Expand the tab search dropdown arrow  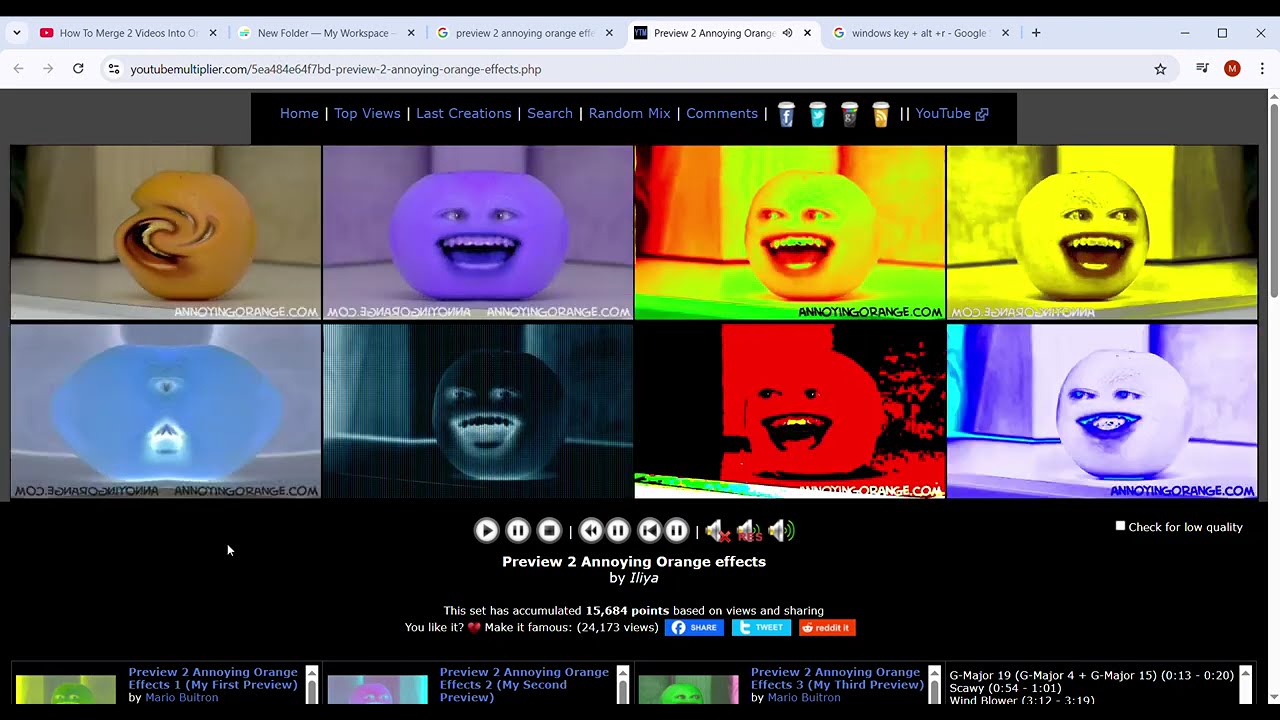coord(16,33)
